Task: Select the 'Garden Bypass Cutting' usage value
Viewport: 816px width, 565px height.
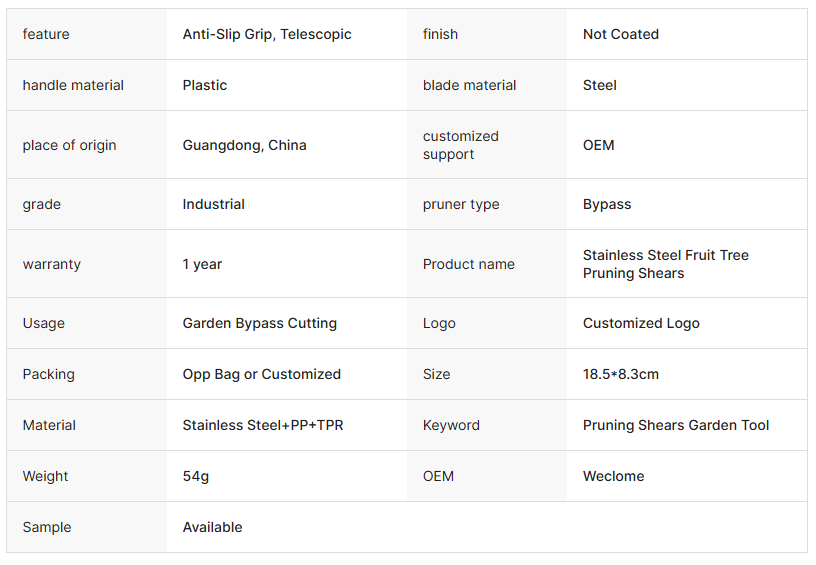Action: point(260,323)
